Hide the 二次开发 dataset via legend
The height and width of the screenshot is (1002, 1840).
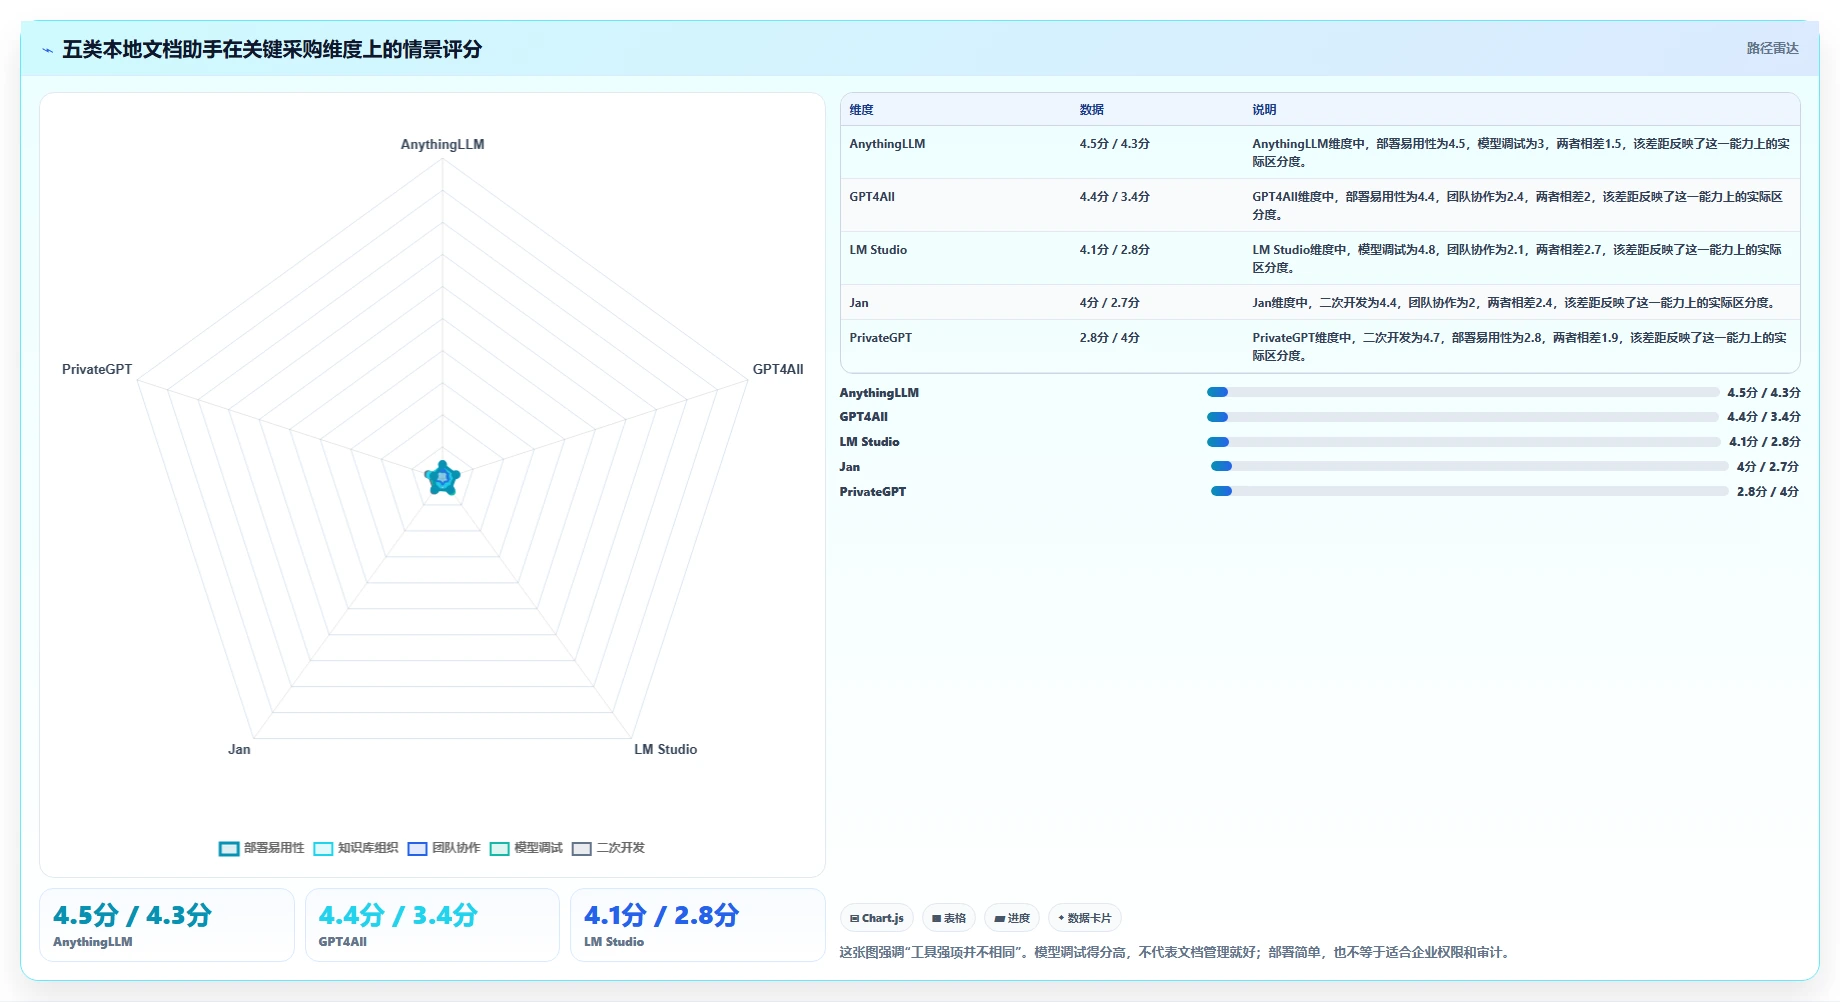tap(608, 848)
